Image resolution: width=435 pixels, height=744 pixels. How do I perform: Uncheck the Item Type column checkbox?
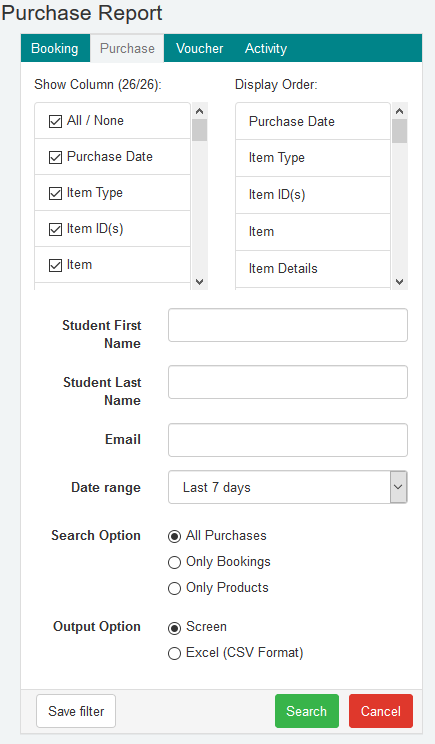(56, 193)
